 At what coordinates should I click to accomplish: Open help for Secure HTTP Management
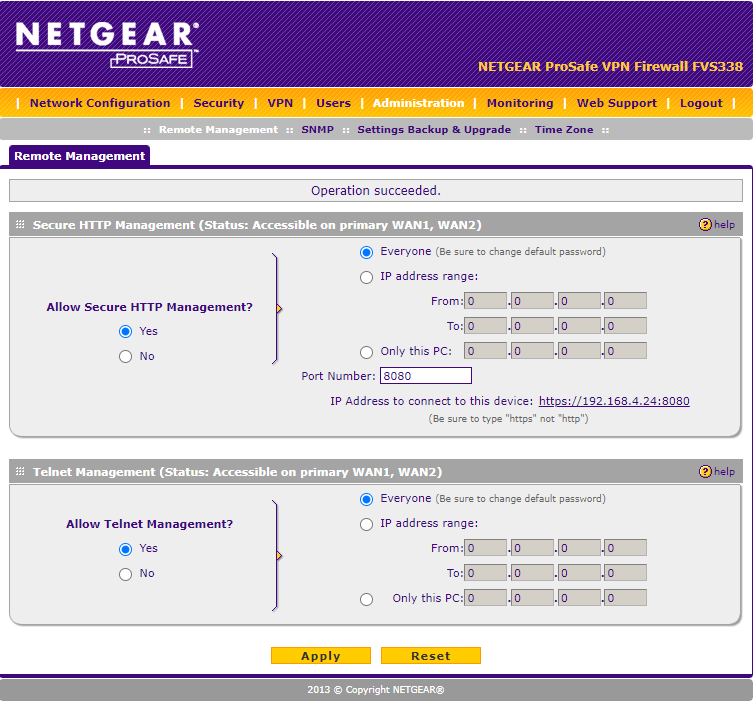[x=717, y=225]
